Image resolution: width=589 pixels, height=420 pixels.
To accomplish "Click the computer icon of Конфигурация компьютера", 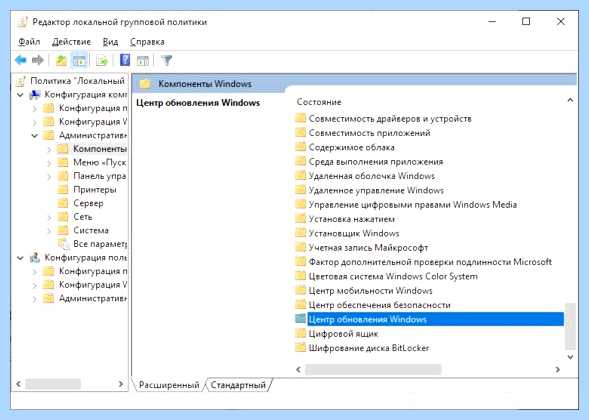I will point(35,95).
